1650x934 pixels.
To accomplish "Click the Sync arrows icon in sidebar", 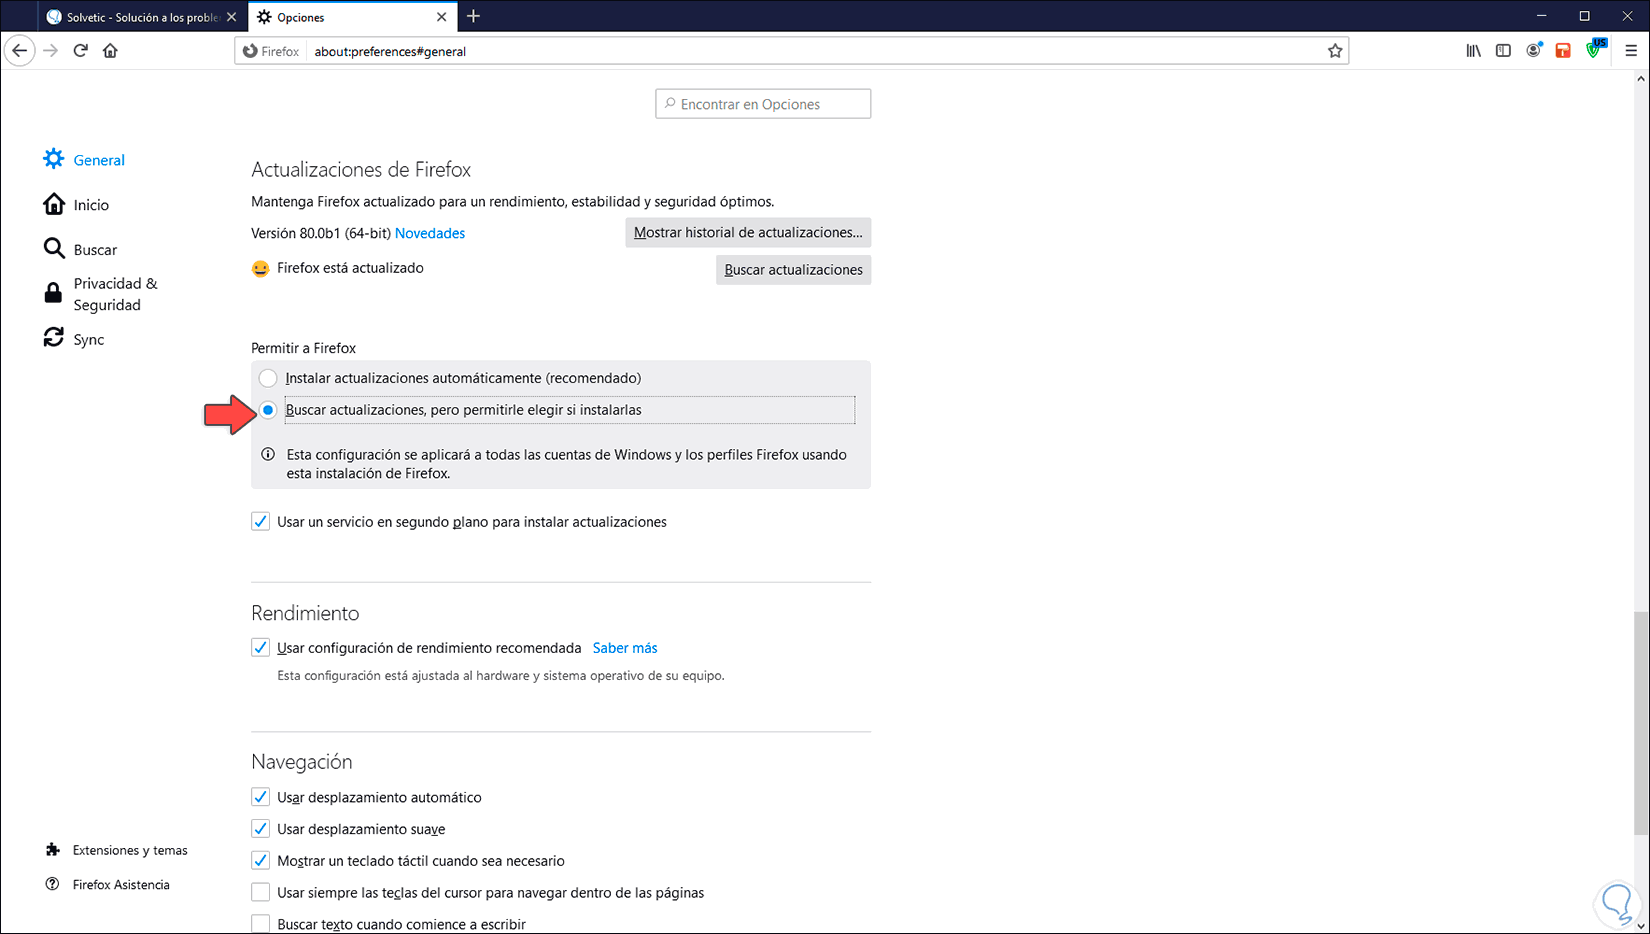I will (x=54, y=338).
